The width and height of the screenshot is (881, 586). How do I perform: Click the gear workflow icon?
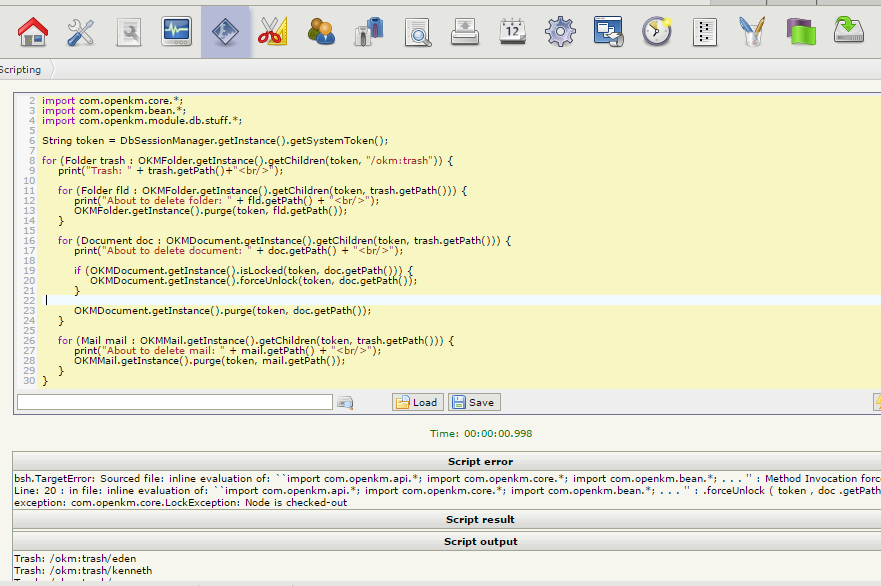560,31
